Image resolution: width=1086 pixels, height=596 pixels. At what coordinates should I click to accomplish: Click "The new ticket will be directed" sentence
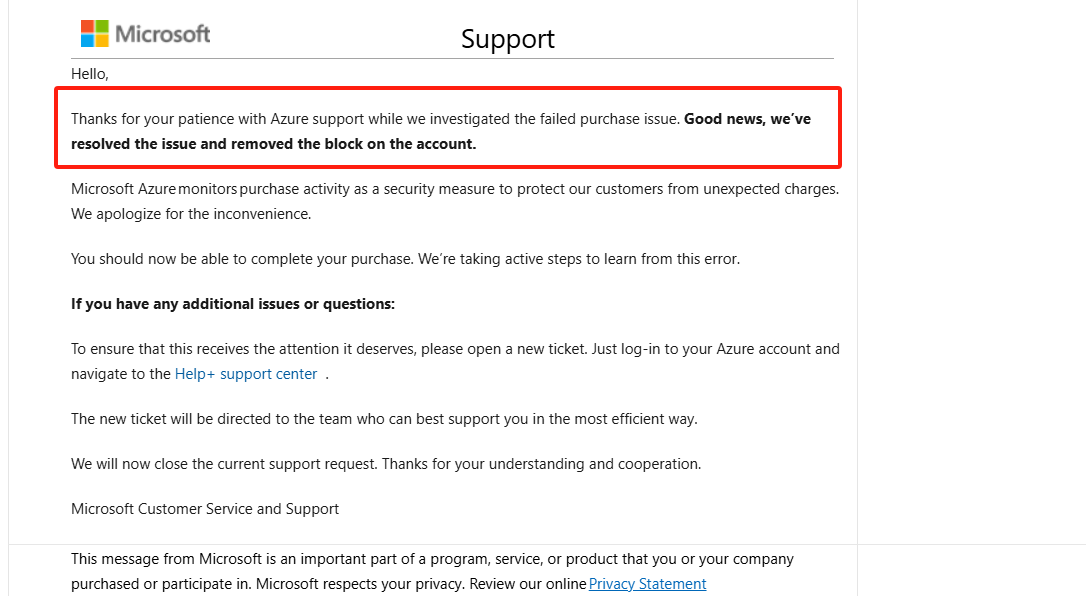(x=384, y=419)
